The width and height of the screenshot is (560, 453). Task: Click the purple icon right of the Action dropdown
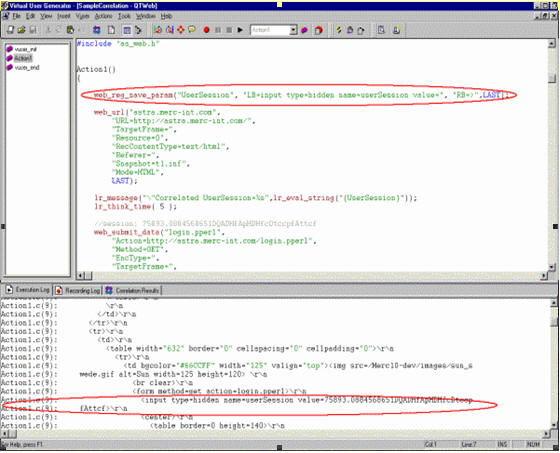pos(304,30)
